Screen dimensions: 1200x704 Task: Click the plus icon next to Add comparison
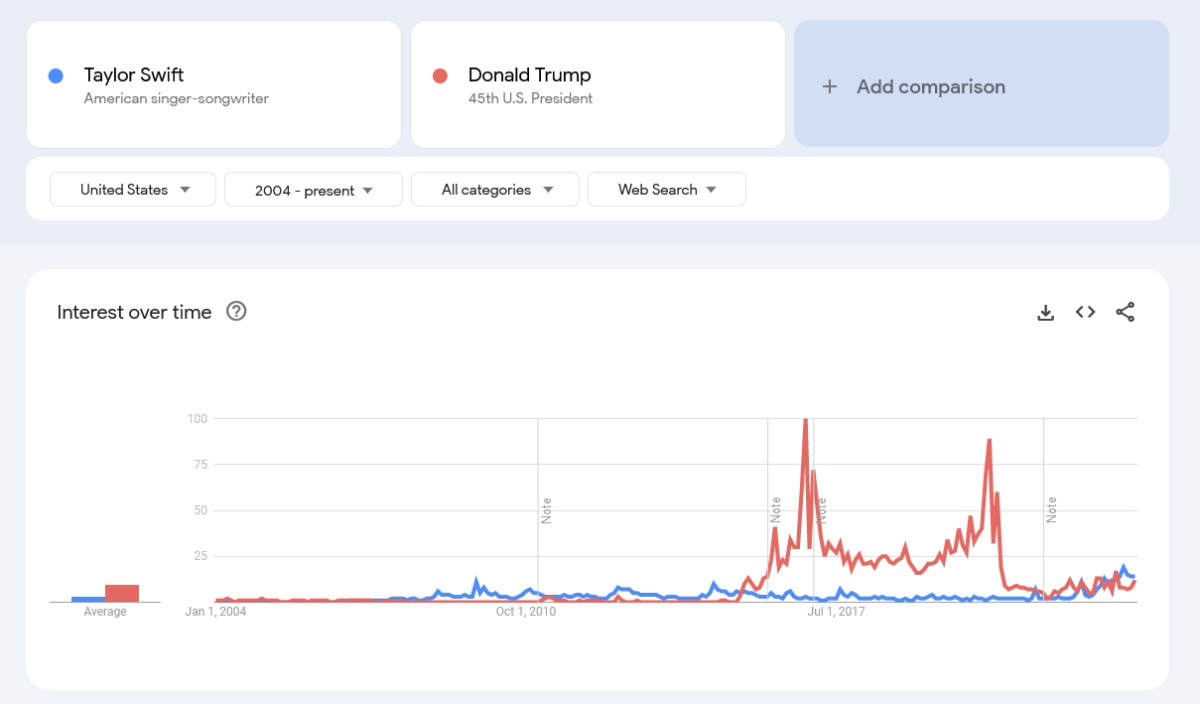pos(830,87)
